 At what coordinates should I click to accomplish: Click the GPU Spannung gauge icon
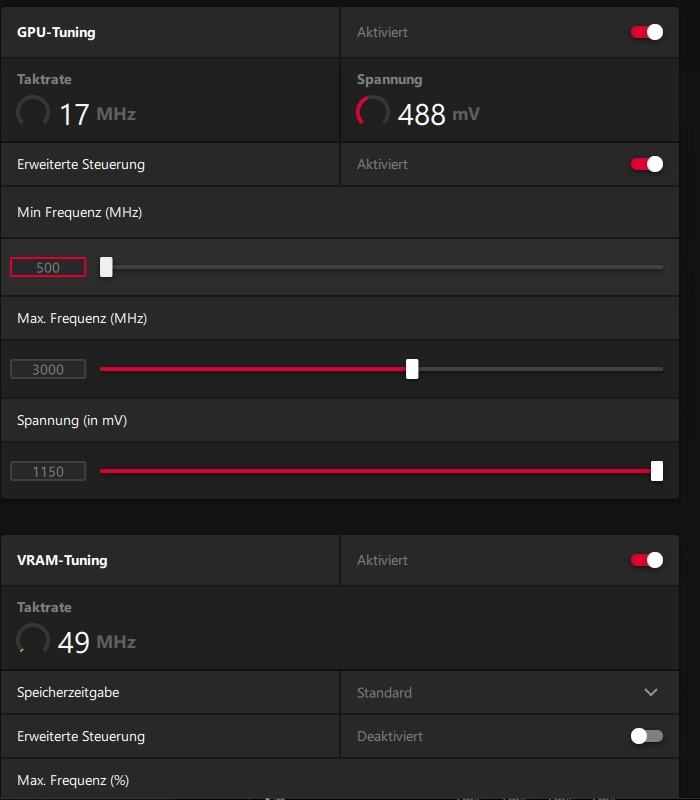(373, 113)
